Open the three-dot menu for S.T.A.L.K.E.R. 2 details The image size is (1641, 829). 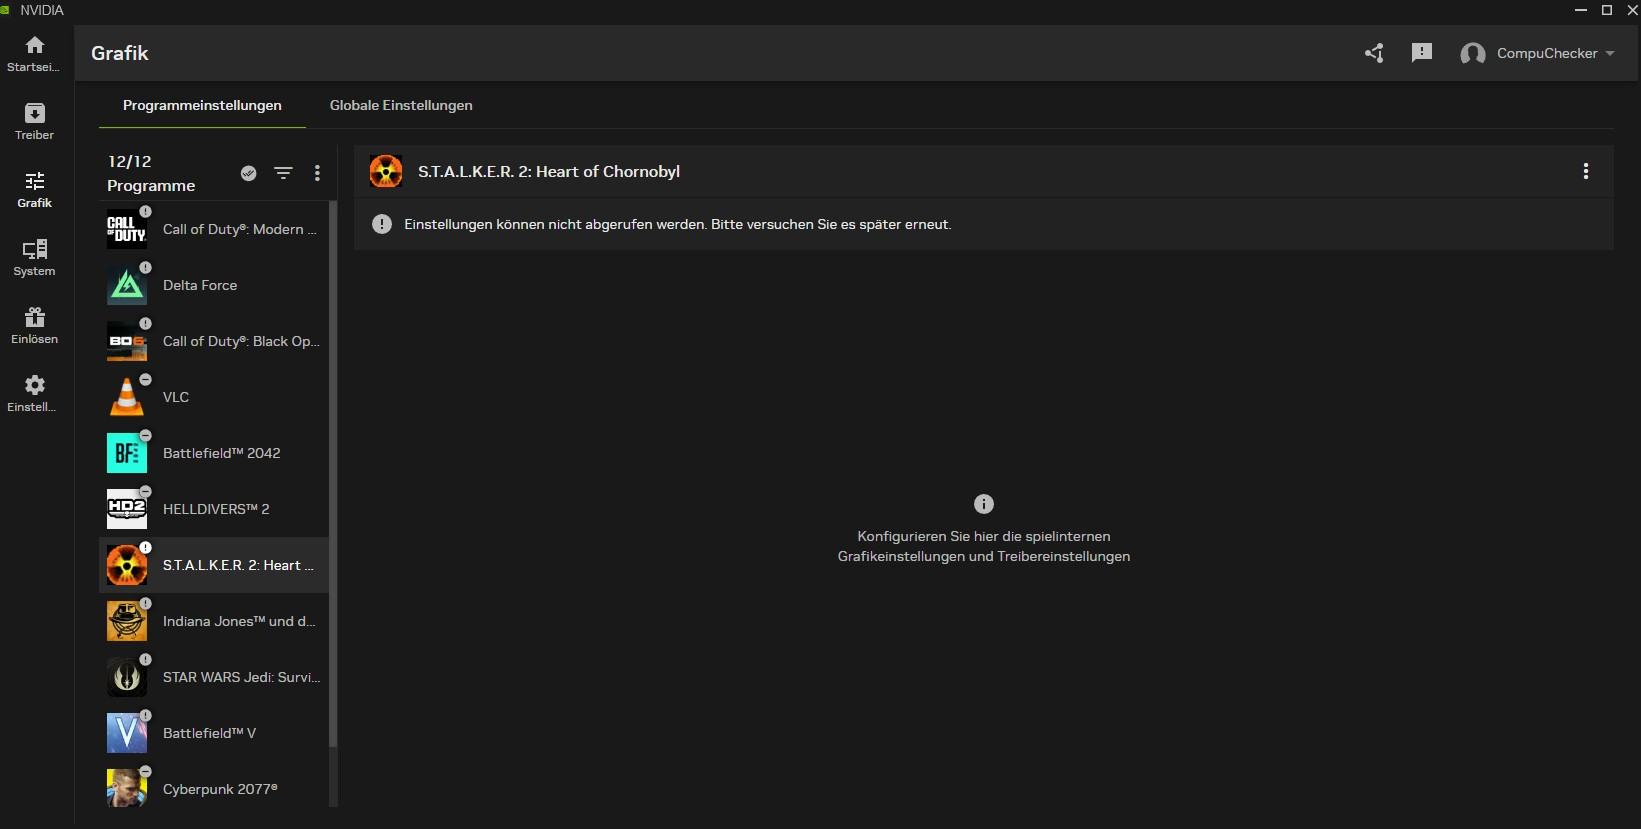click(x=1586, y=171)
